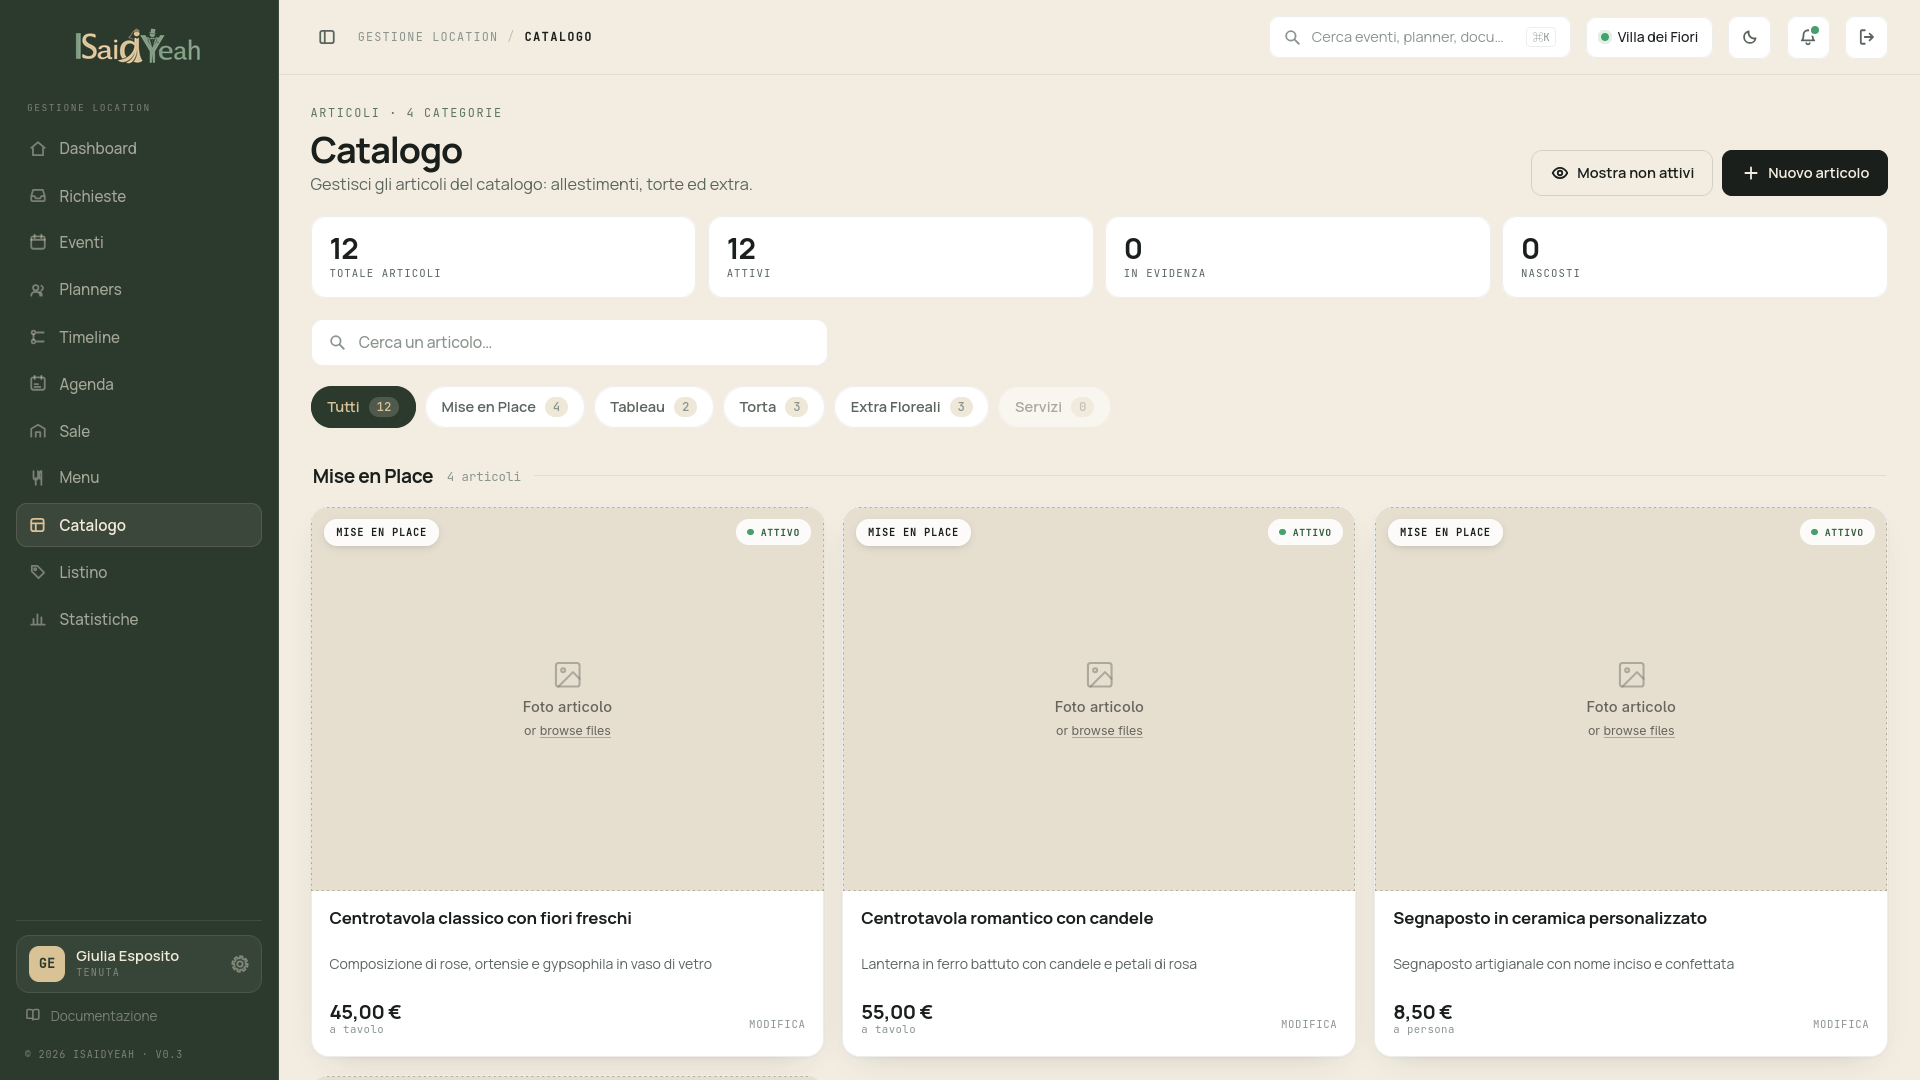Click Attivo badge on Segnaposto in ceramica card
This screenshot has width=1920, height=1080.
point(1838,532)
